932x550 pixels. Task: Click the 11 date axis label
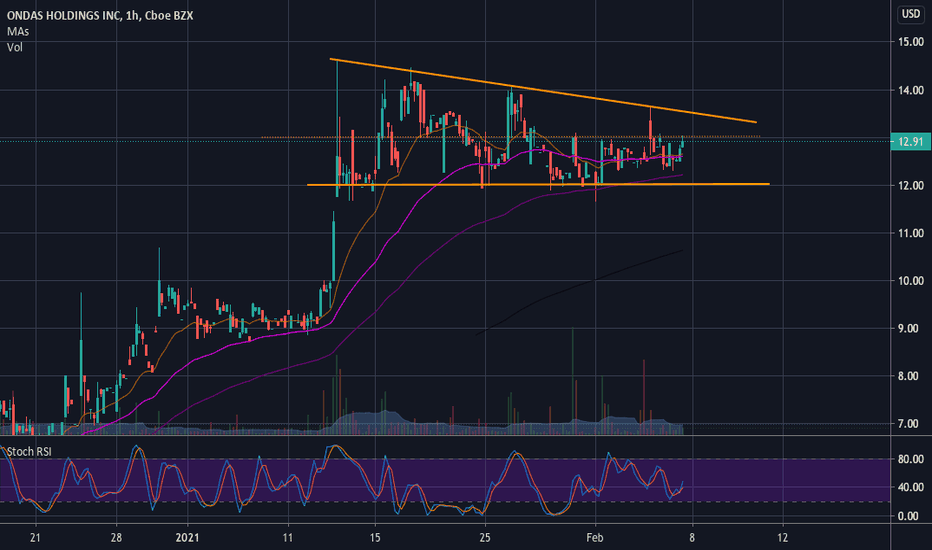tap(288, 538)
